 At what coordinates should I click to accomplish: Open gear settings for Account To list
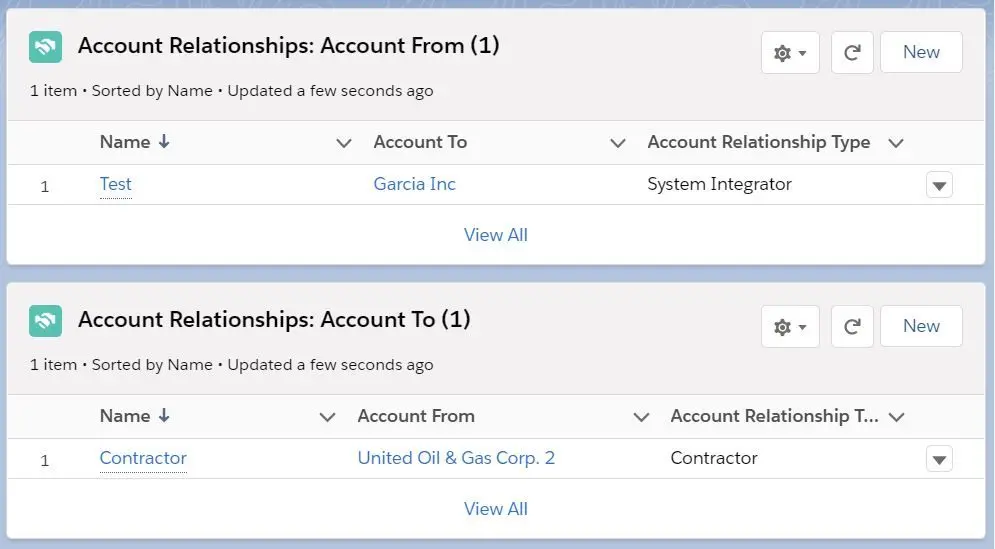point(790,326)
